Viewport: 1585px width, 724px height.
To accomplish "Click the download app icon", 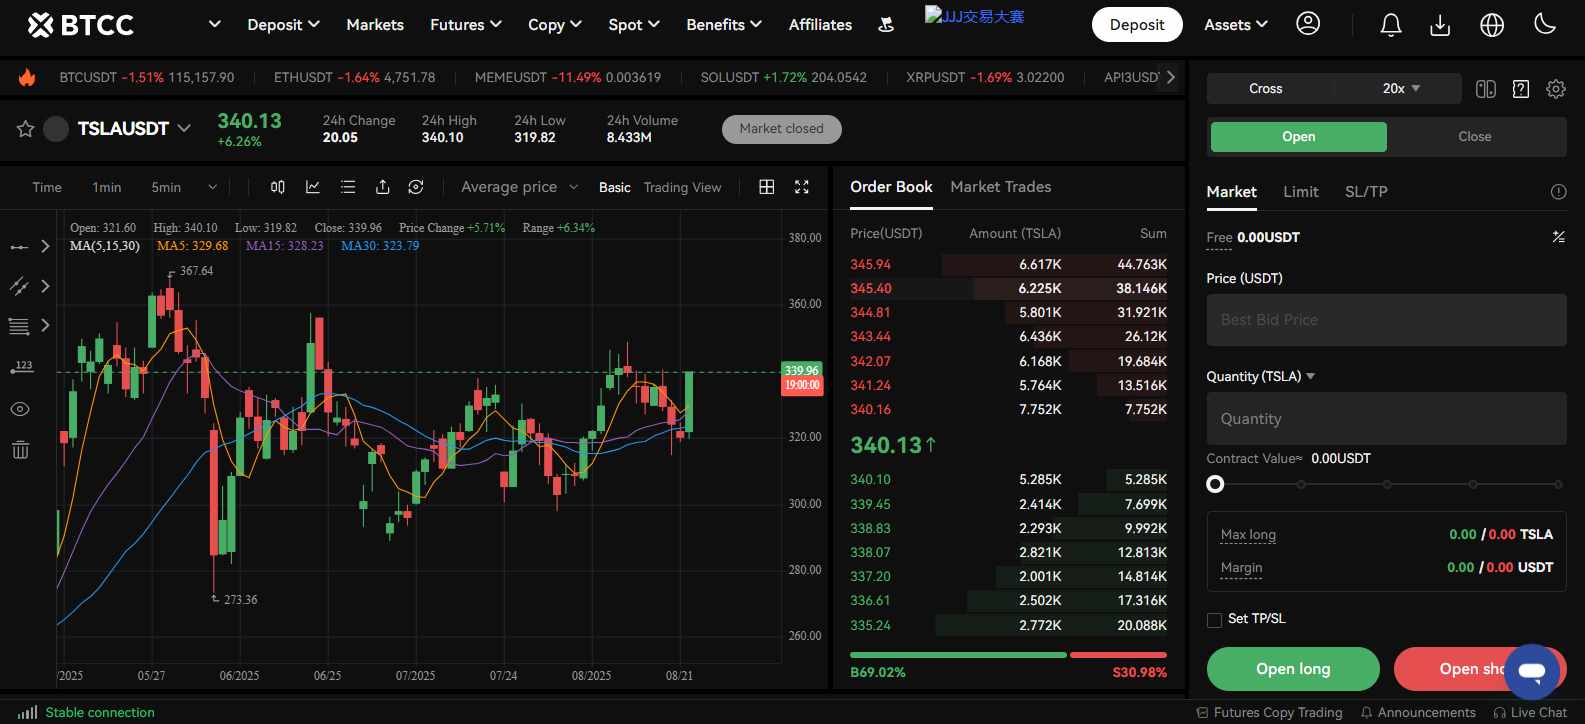I will 1440,25.
